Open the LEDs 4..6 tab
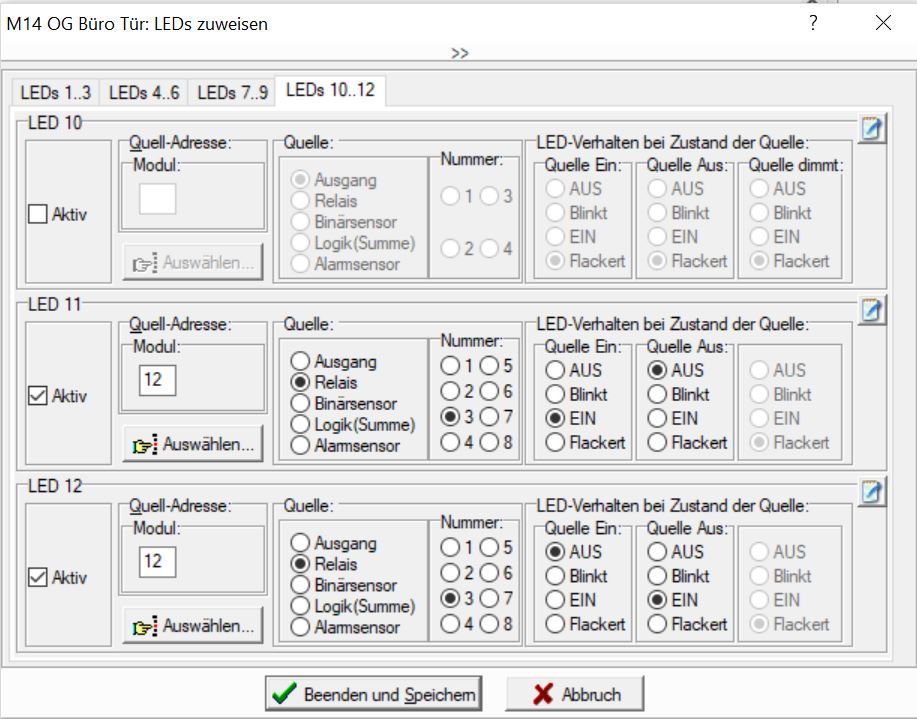The height and width of the screenshot is (719, 917). (144, 92)
